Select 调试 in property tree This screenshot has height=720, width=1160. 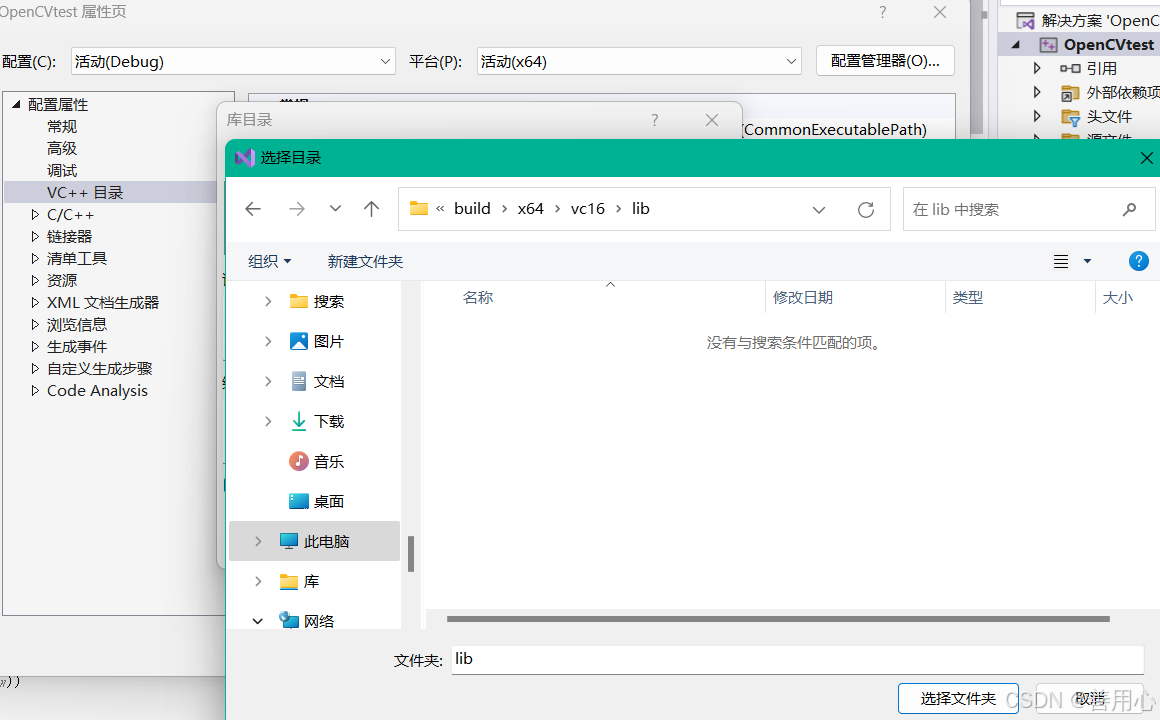point(62,170)
